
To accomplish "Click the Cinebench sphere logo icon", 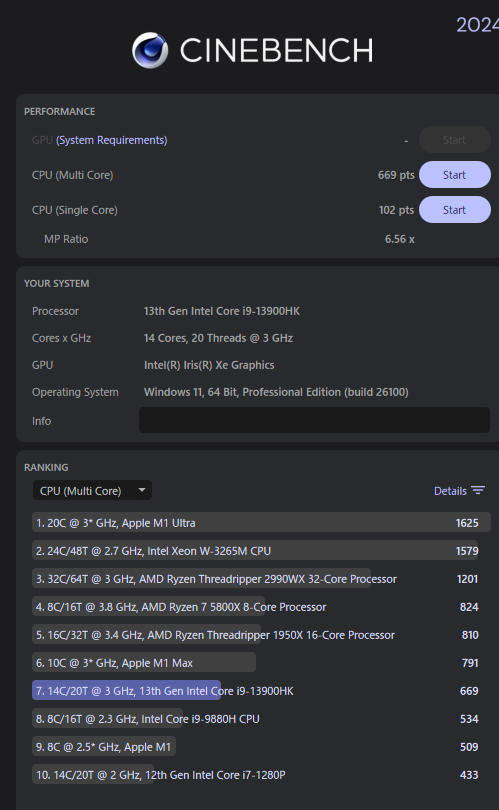I will [150, 50].
